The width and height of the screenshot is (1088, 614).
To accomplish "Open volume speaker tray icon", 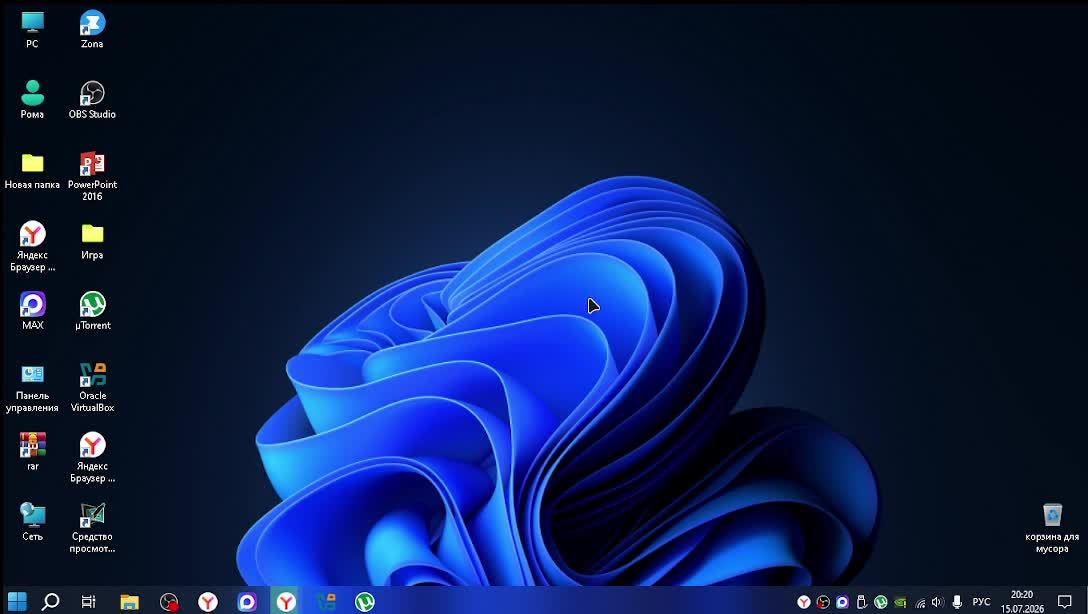I will [938, 602].
